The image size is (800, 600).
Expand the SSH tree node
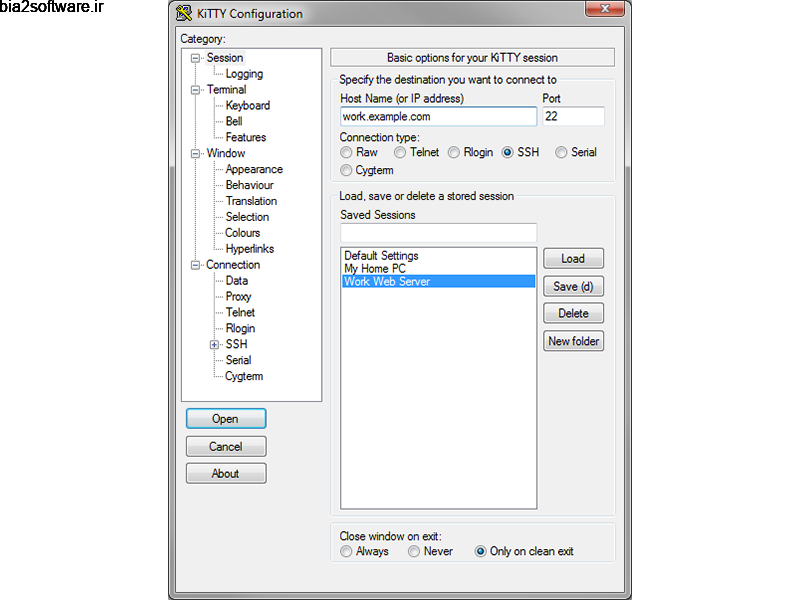[214, 345]
